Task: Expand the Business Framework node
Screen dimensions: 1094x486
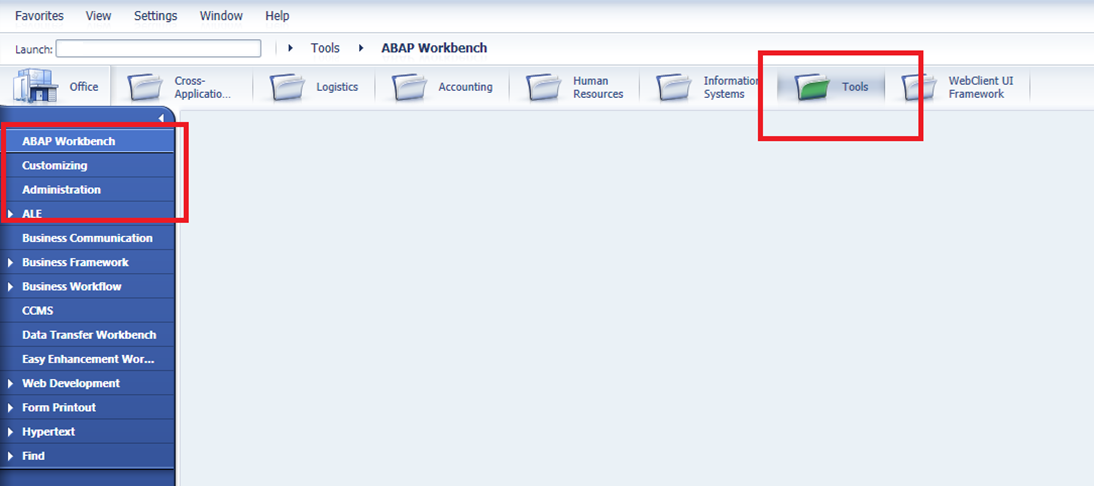Action: [x=10, y=263]
